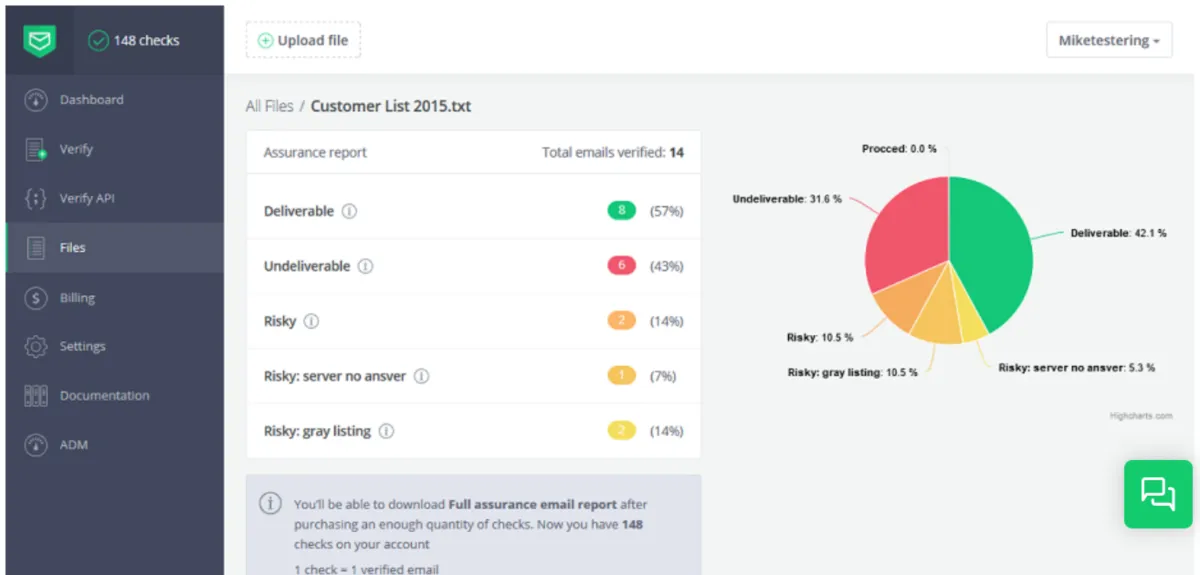
Task: Open the Highcharts.com credit link
Action: [1140, 416]
